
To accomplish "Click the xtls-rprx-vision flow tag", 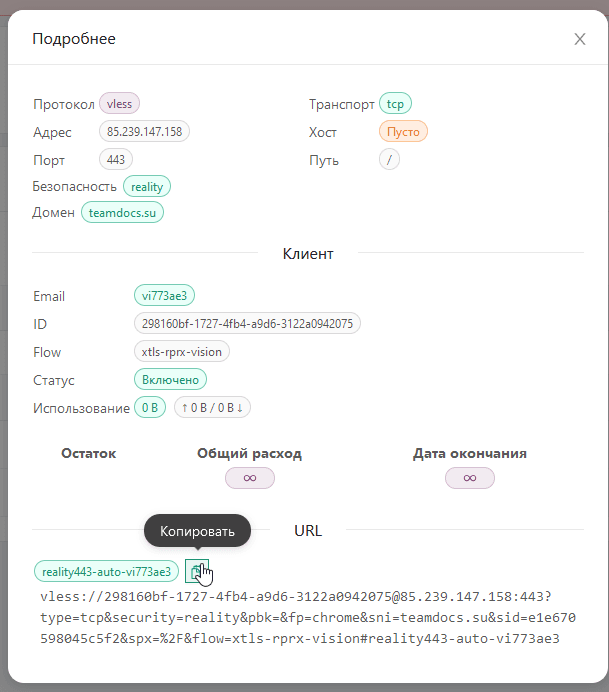I will click(182, 351).
